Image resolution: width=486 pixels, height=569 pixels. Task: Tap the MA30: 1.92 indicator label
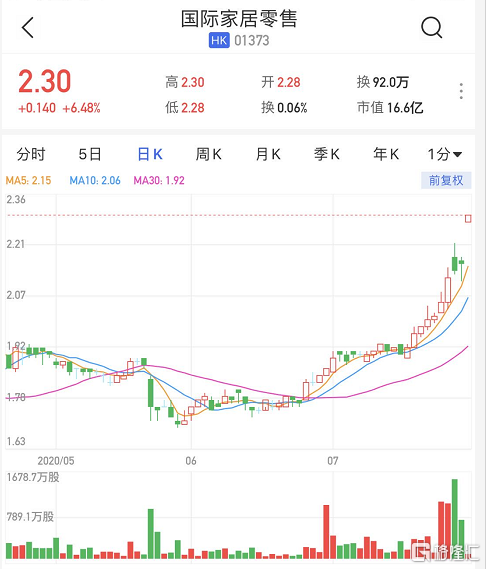[159, 180]
